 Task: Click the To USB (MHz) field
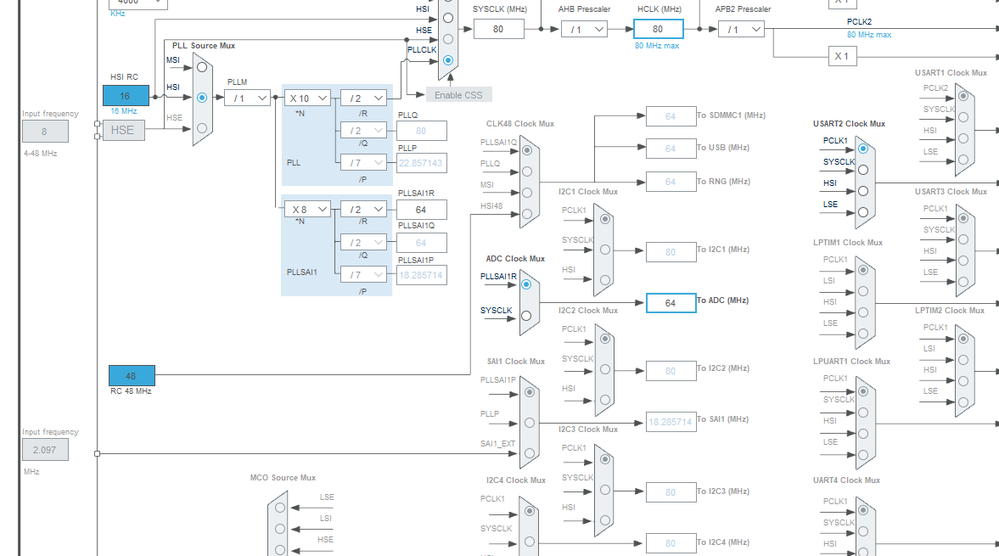[x=671, y=148]
